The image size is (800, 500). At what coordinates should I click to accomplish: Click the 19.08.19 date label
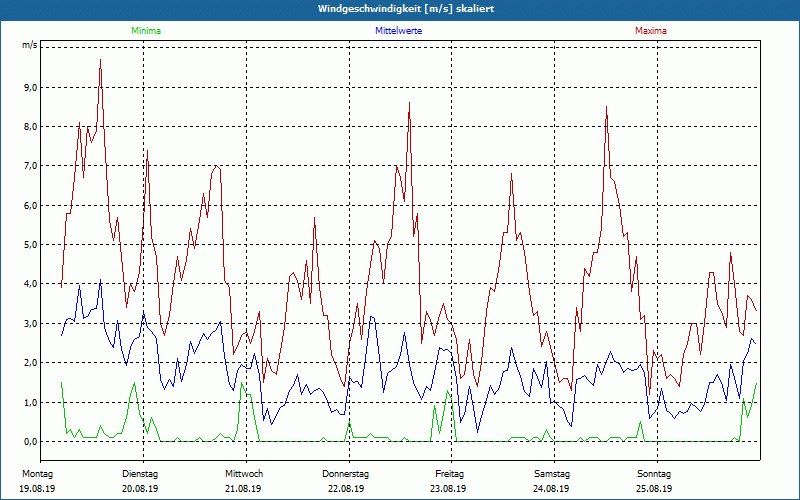point(37,489)
